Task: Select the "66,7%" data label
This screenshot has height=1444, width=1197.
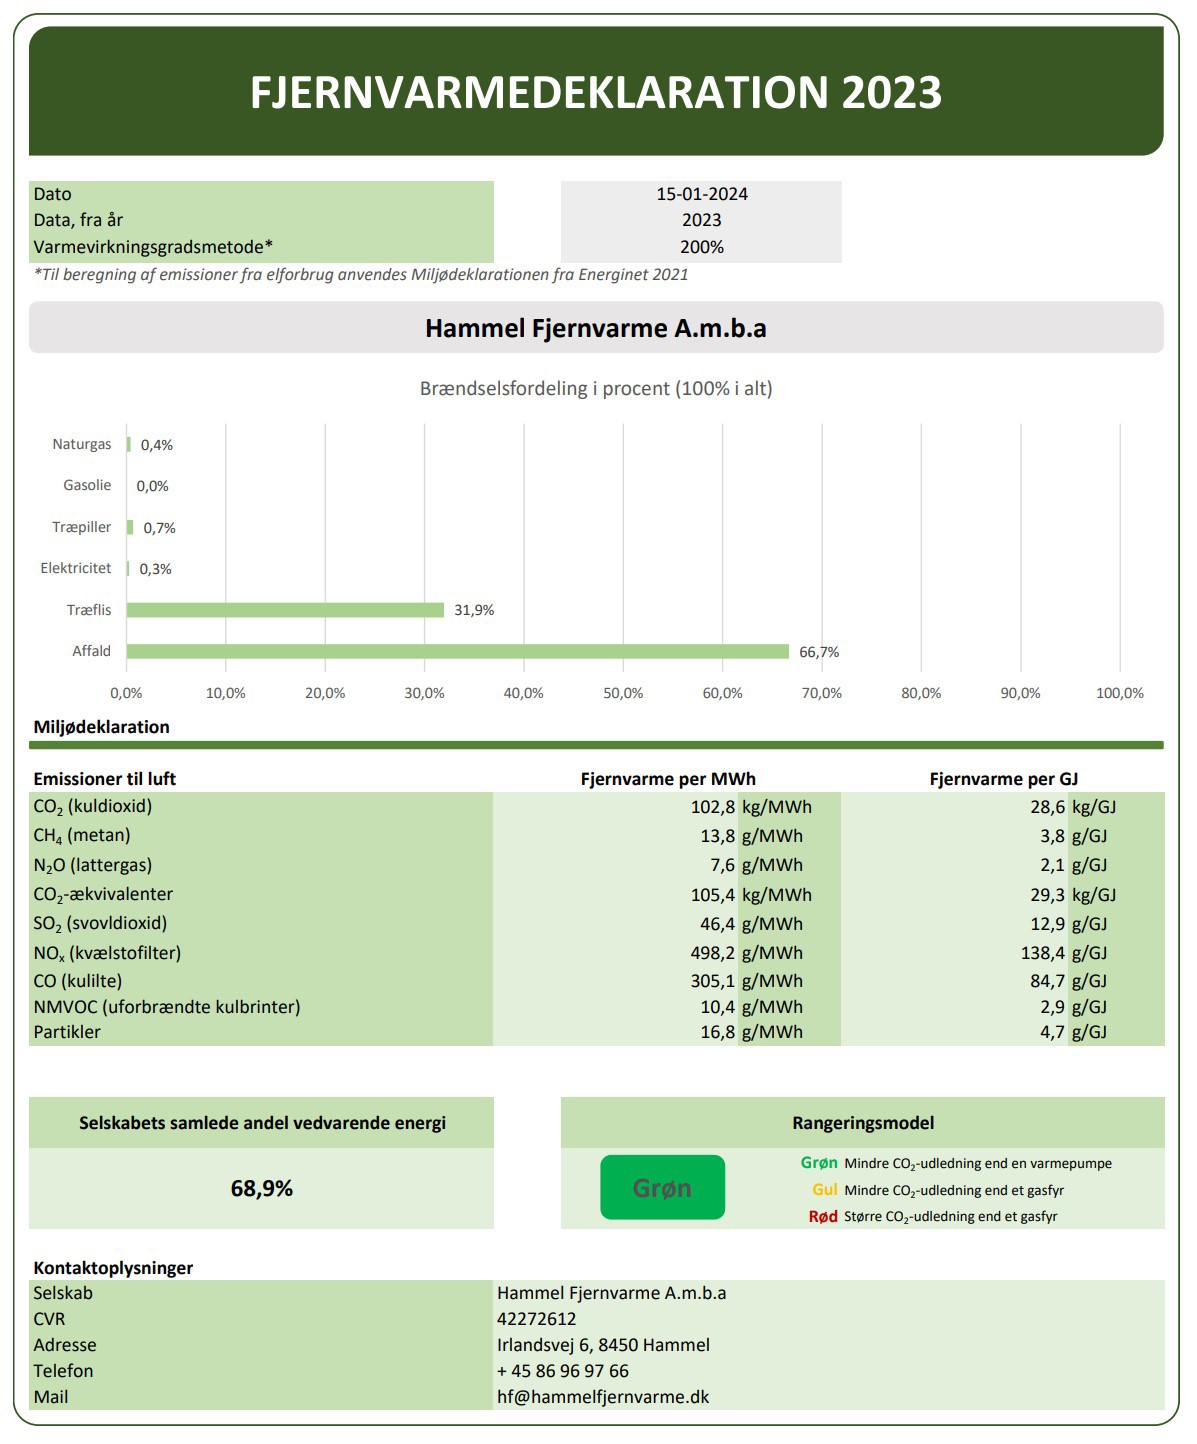Action: coord(819,652)
